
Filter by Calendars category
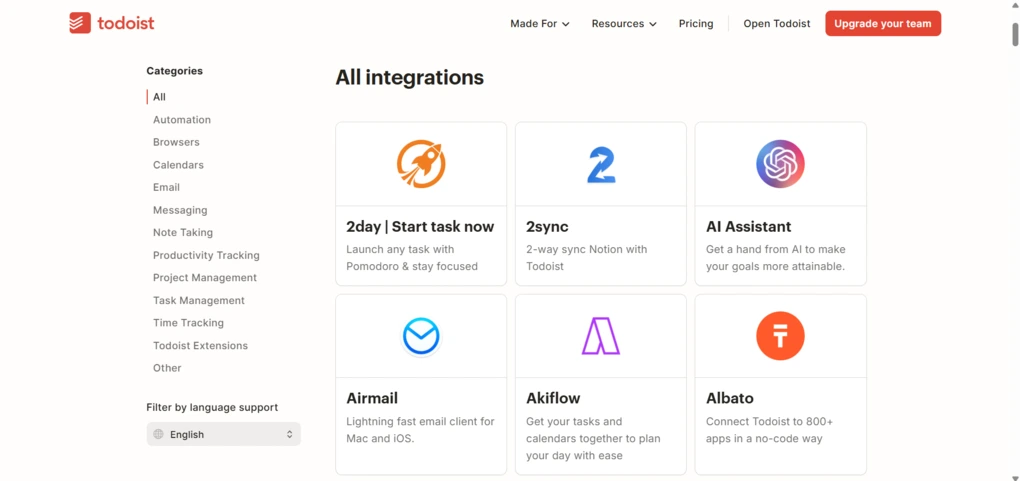pos(178,165)
